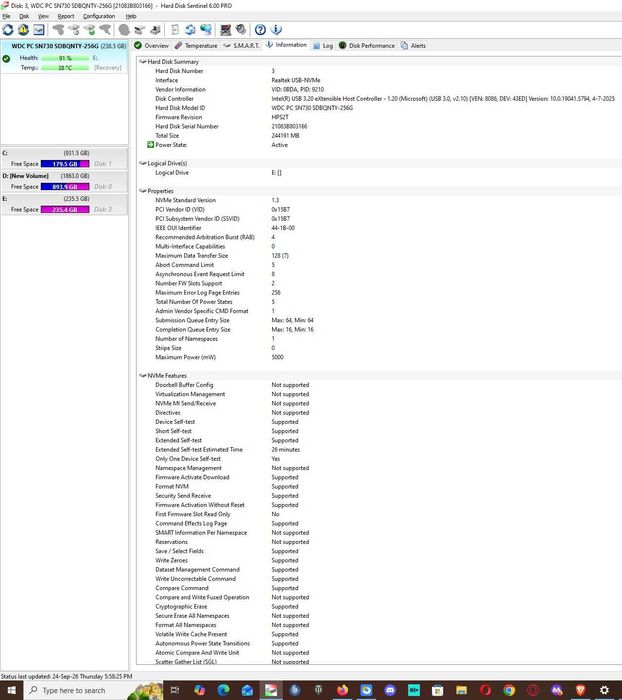Click the Logical Drive value E: []
622x700 pixels.
click(x=276, y=173)
